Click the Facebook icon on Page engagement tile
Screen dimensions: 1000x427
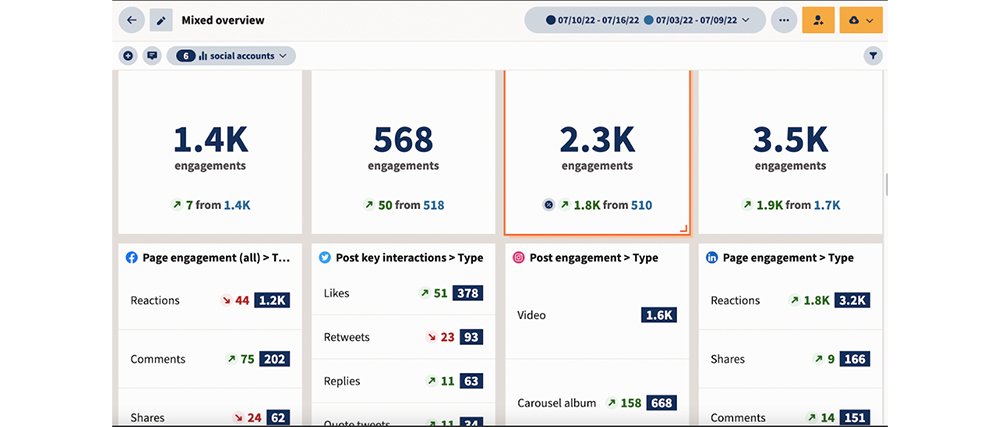(x=131, y=258)
